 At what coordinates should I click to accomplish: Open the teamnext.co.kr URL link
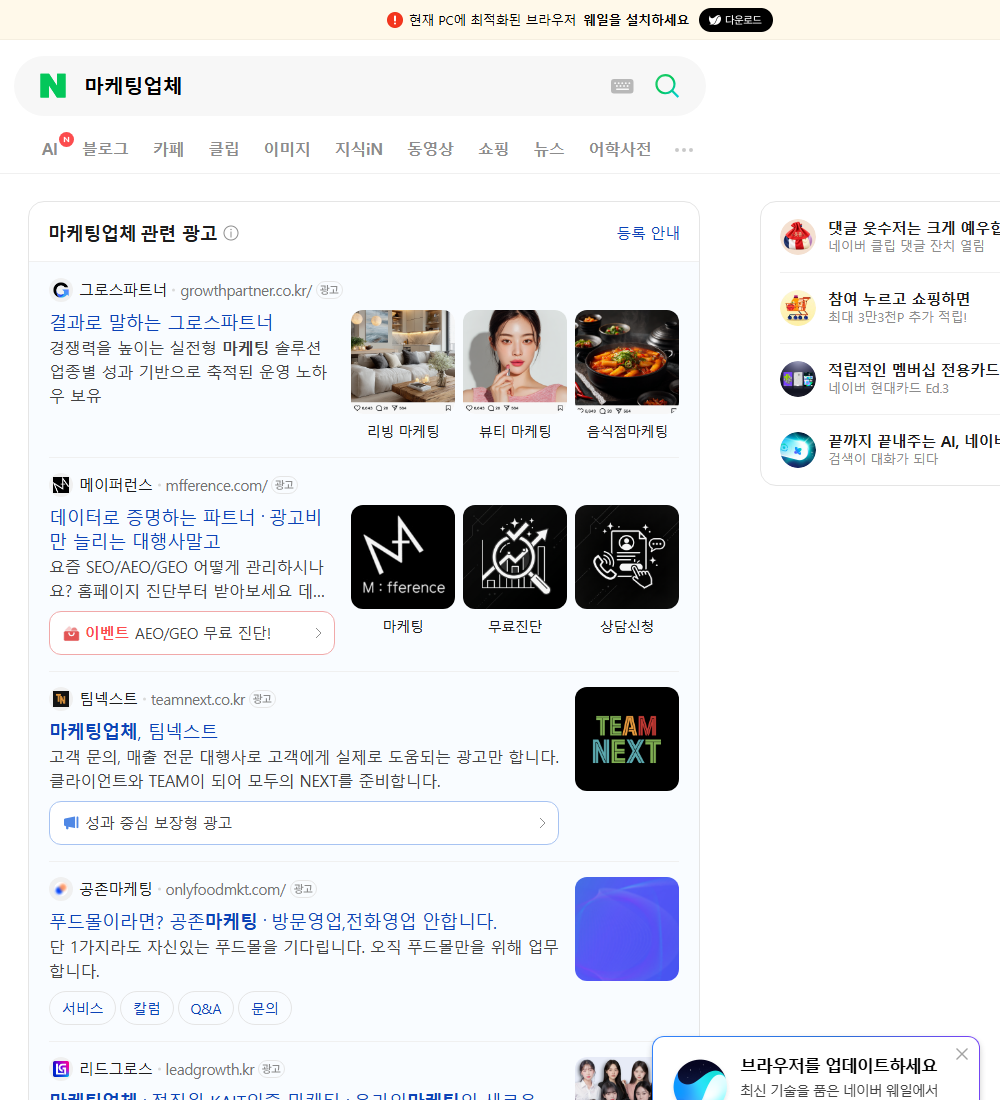point(198,699)
